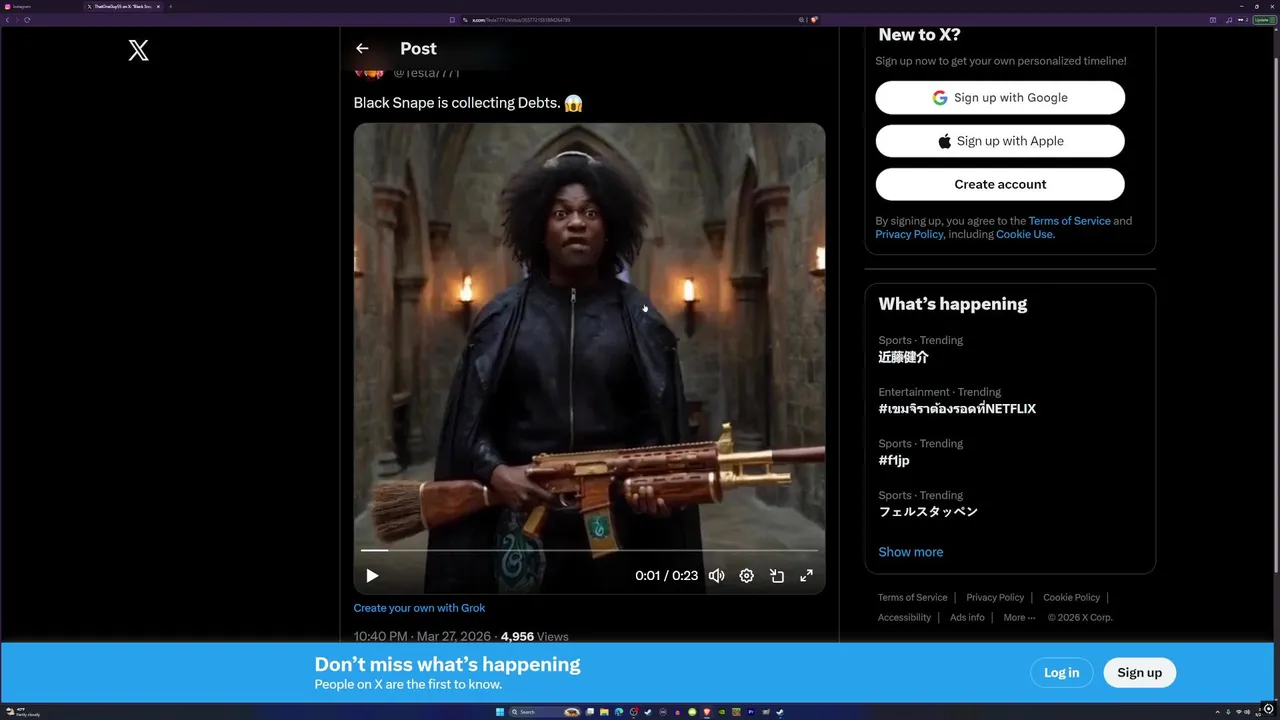The image size is (1280, 720).
Task: Click the Create account button
Action: coord(1000,184)
